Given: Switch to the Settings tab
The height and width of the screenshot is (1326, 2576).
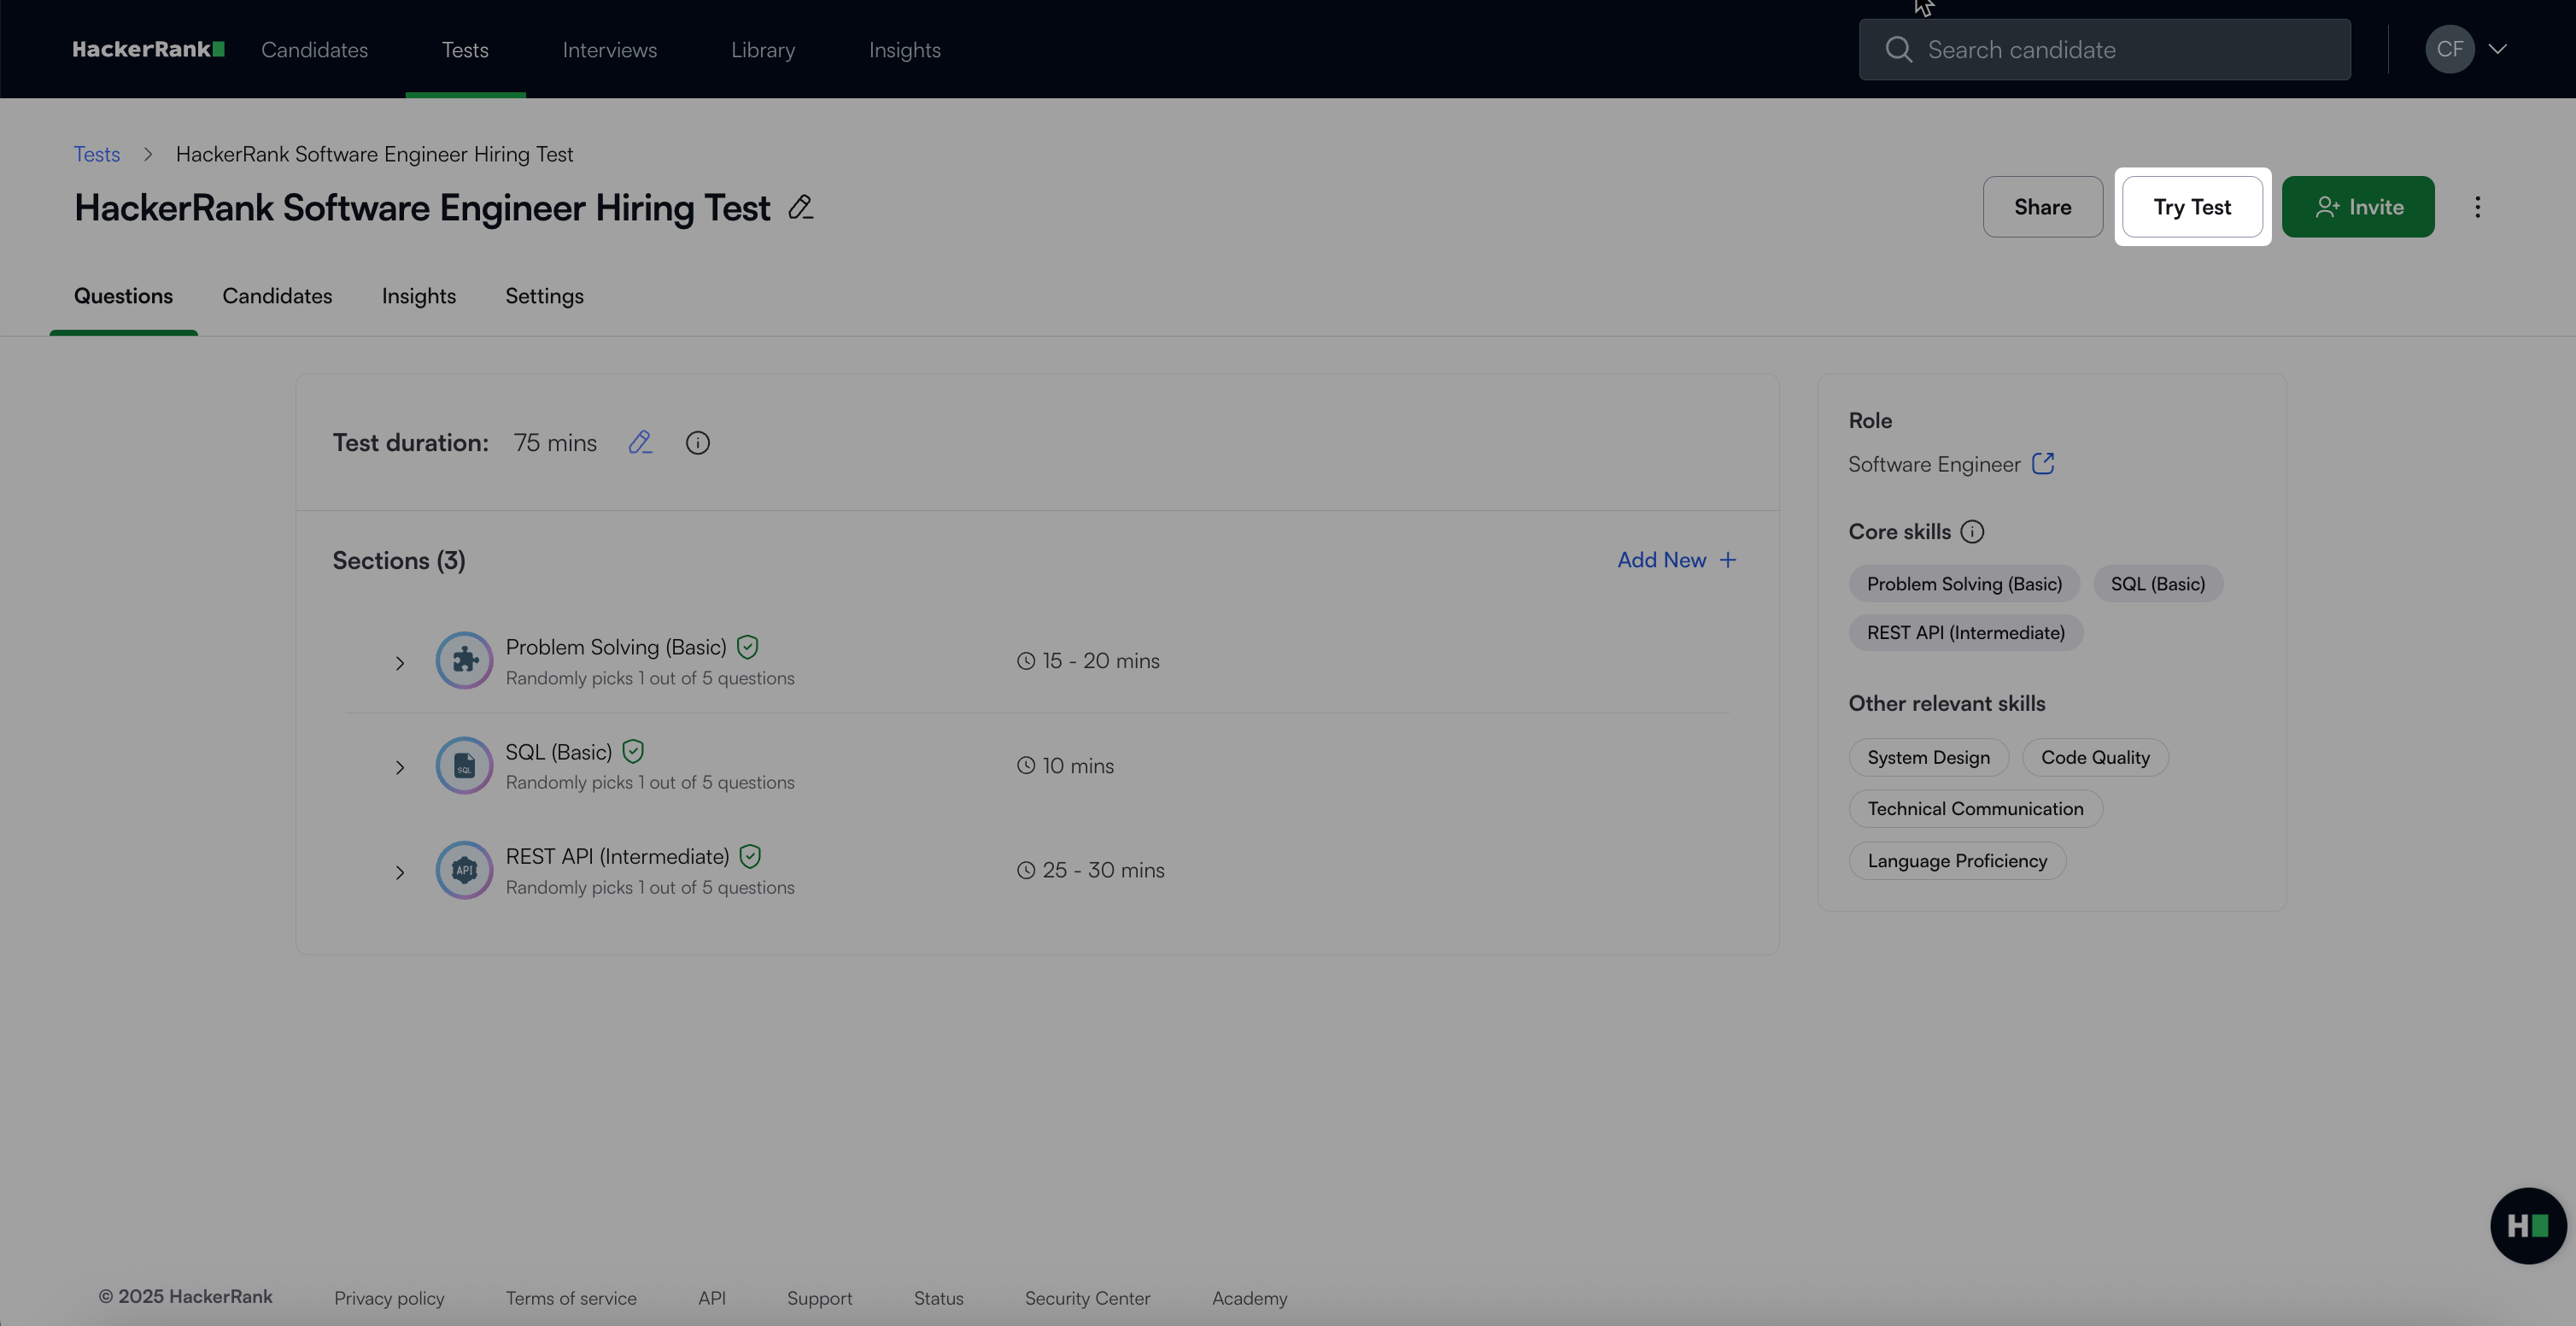Looking at the screenshot, I should [544, 296].
